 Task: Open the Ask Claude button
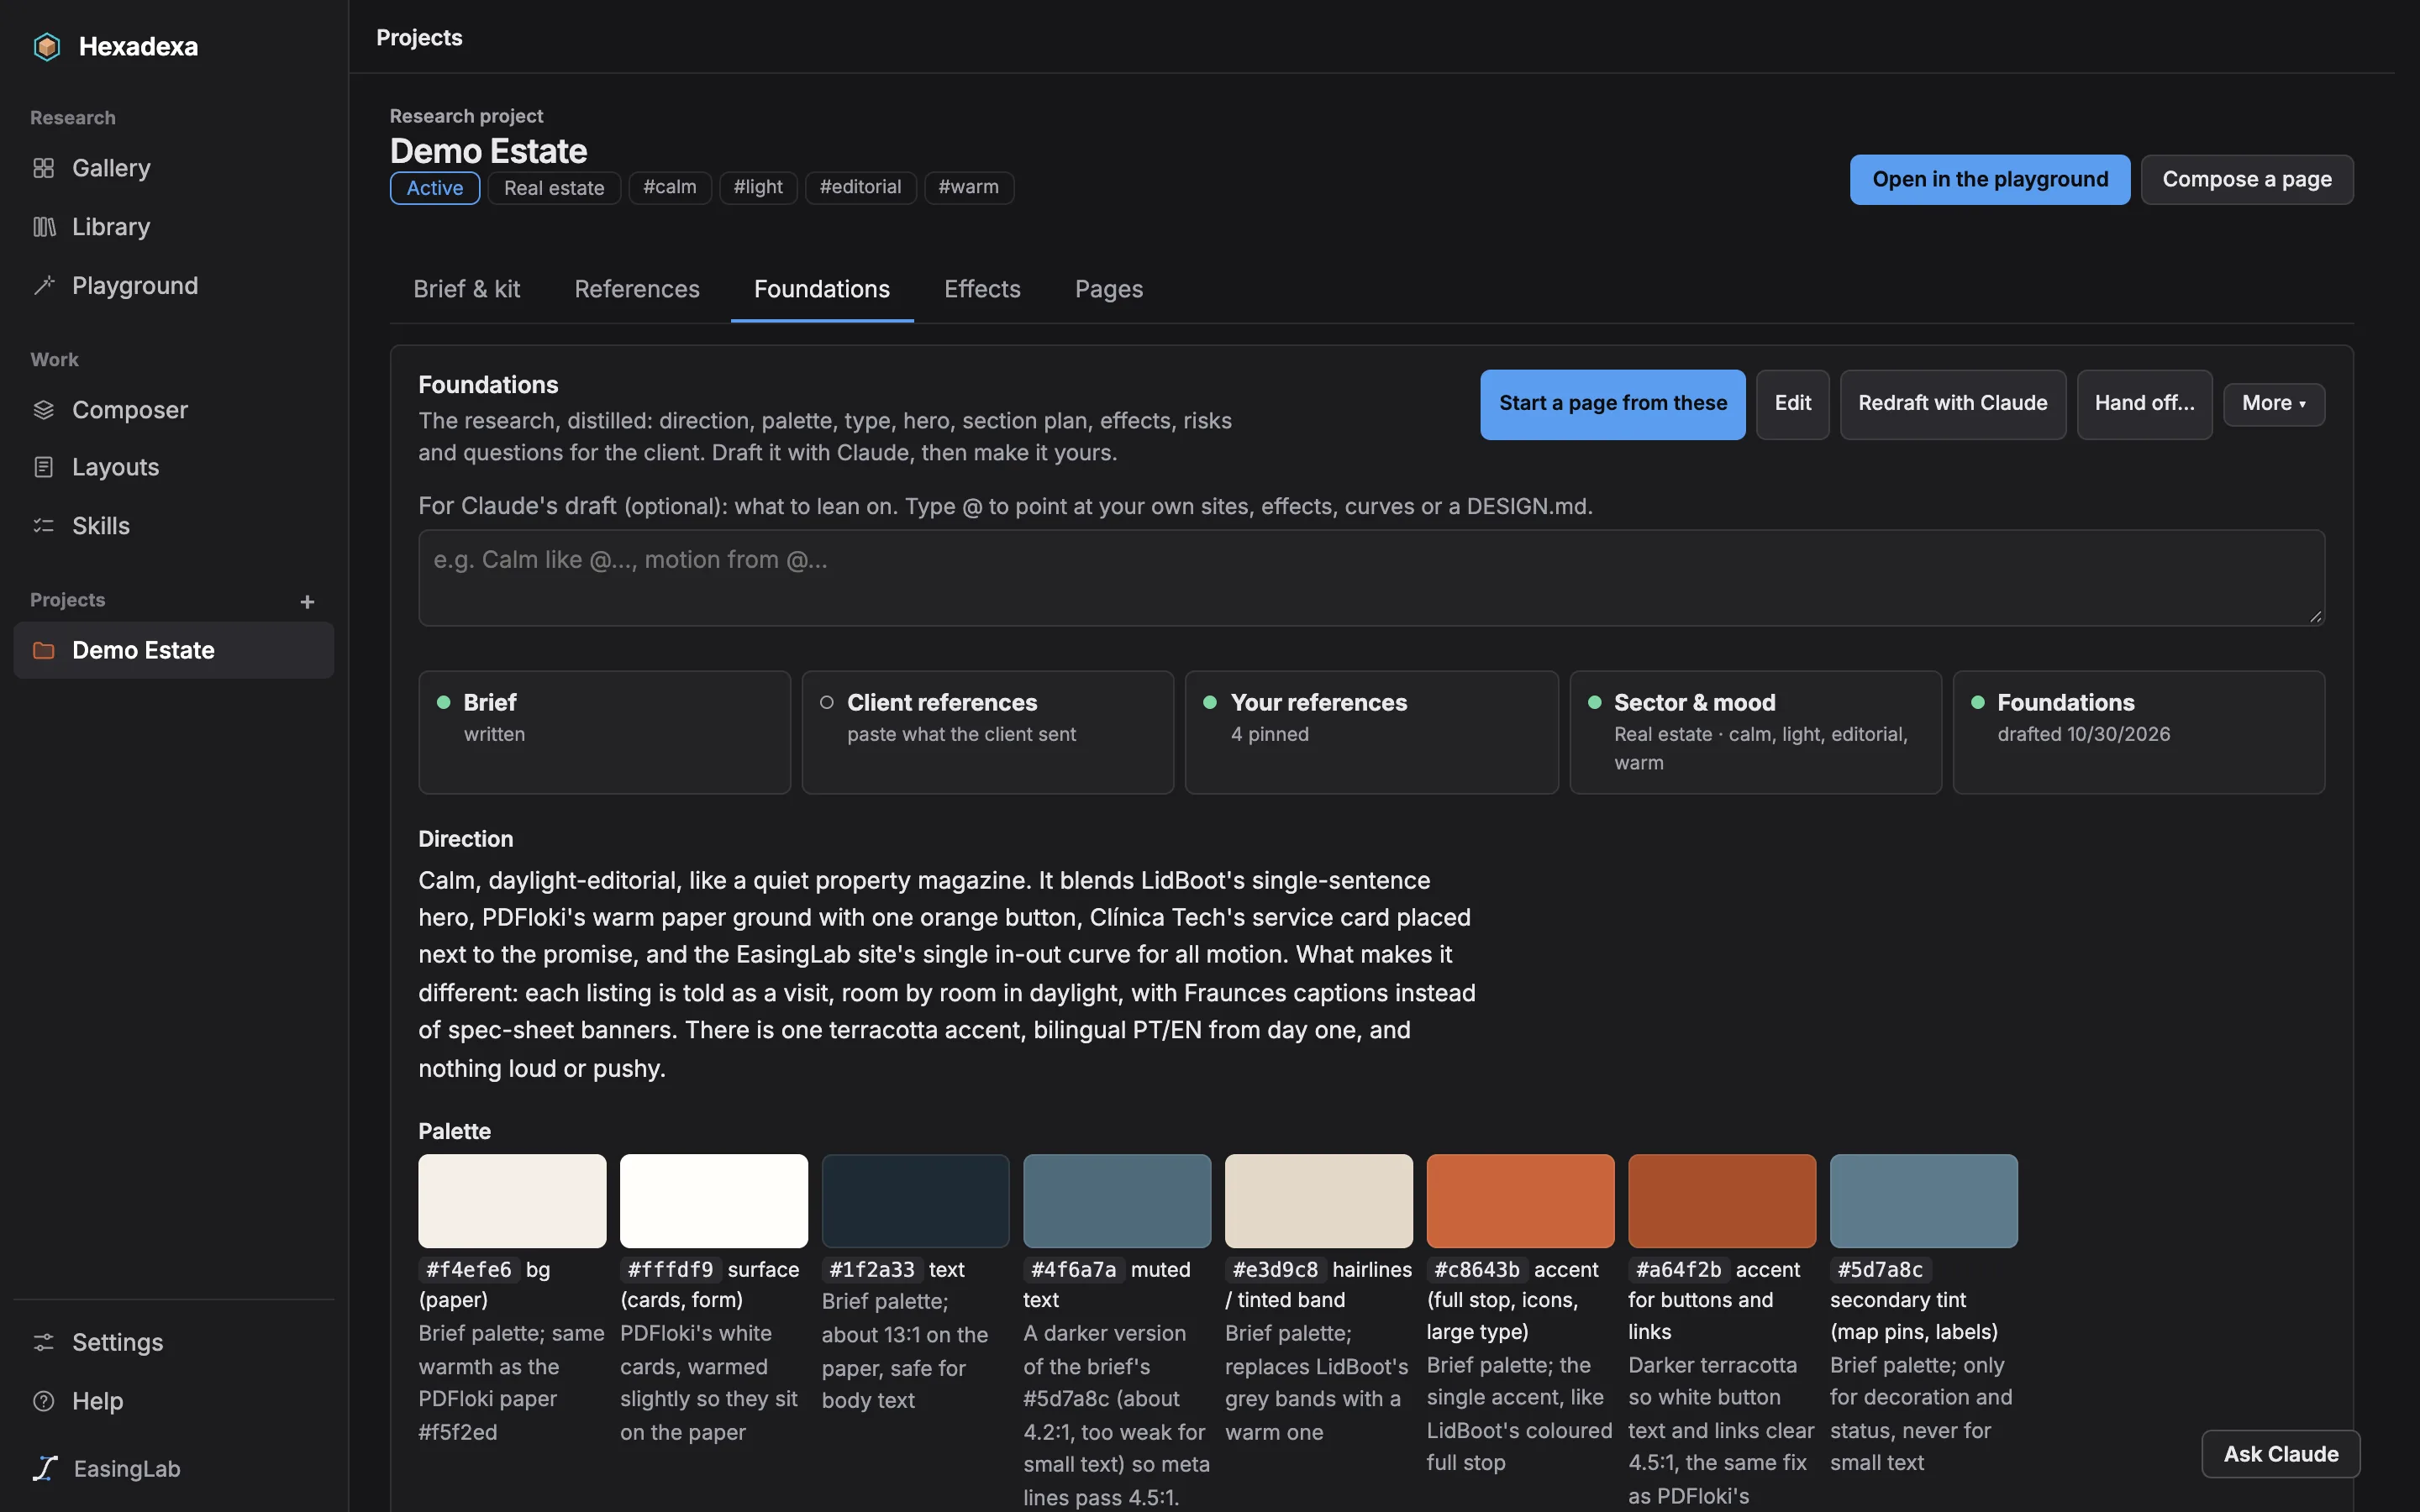(x=2281, y=1454)
